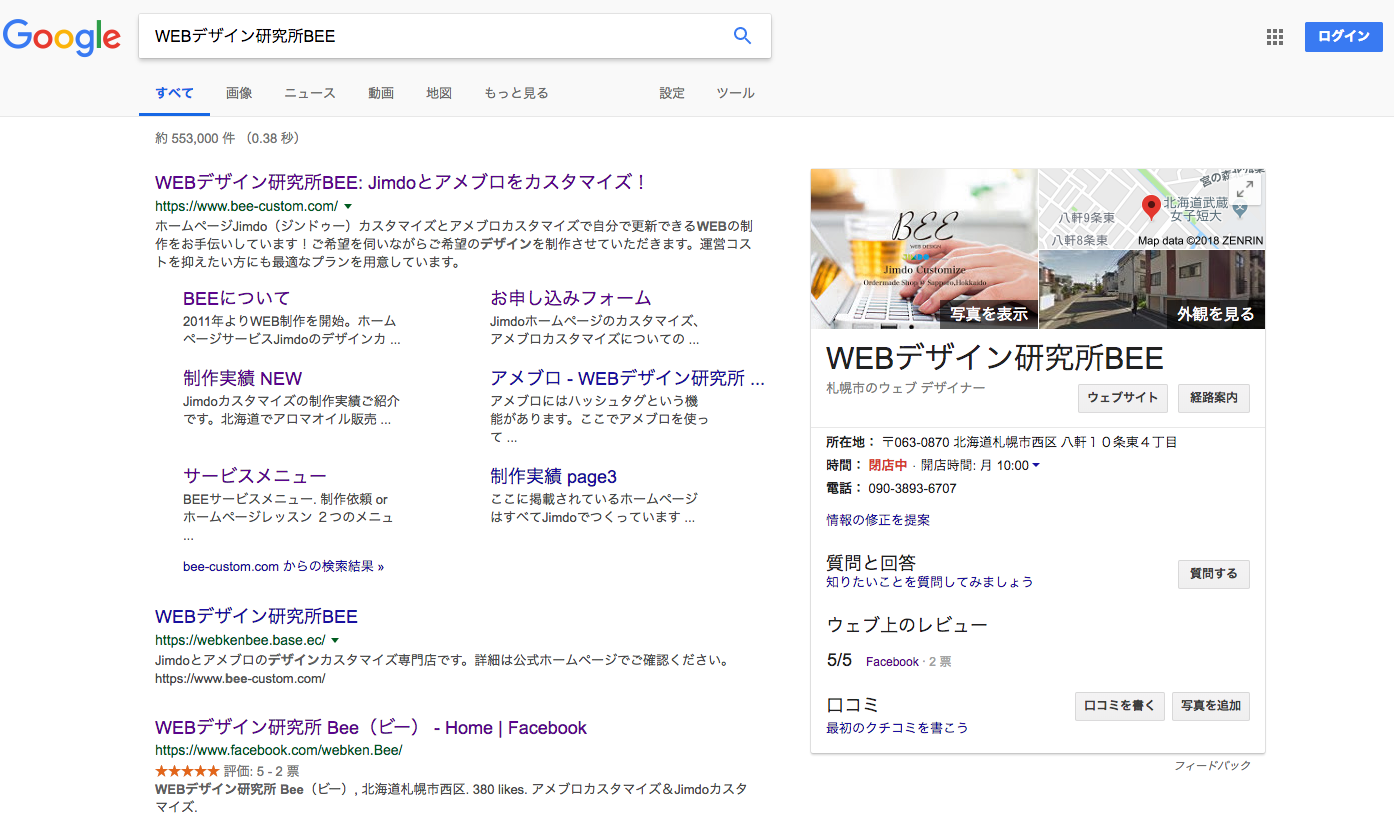Click the red map pin marker

(x=1151, y=207)
